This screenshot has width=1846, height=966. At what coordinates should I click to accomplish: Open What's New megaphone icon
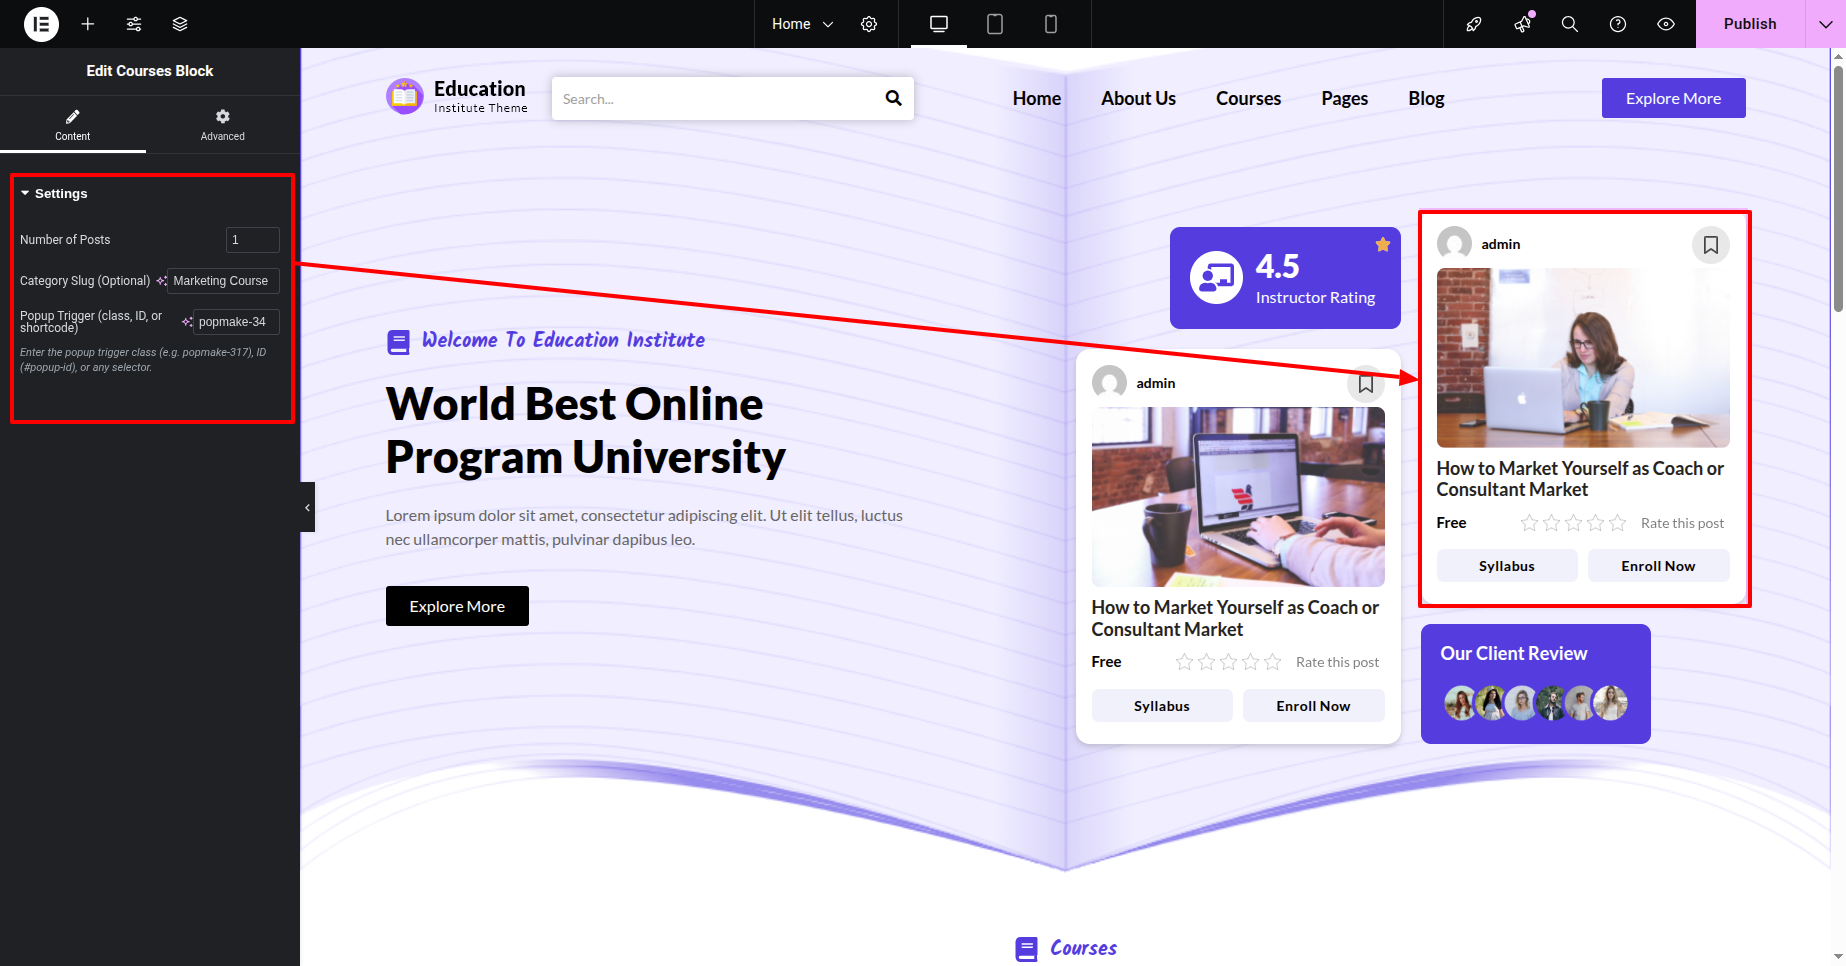1522,24
